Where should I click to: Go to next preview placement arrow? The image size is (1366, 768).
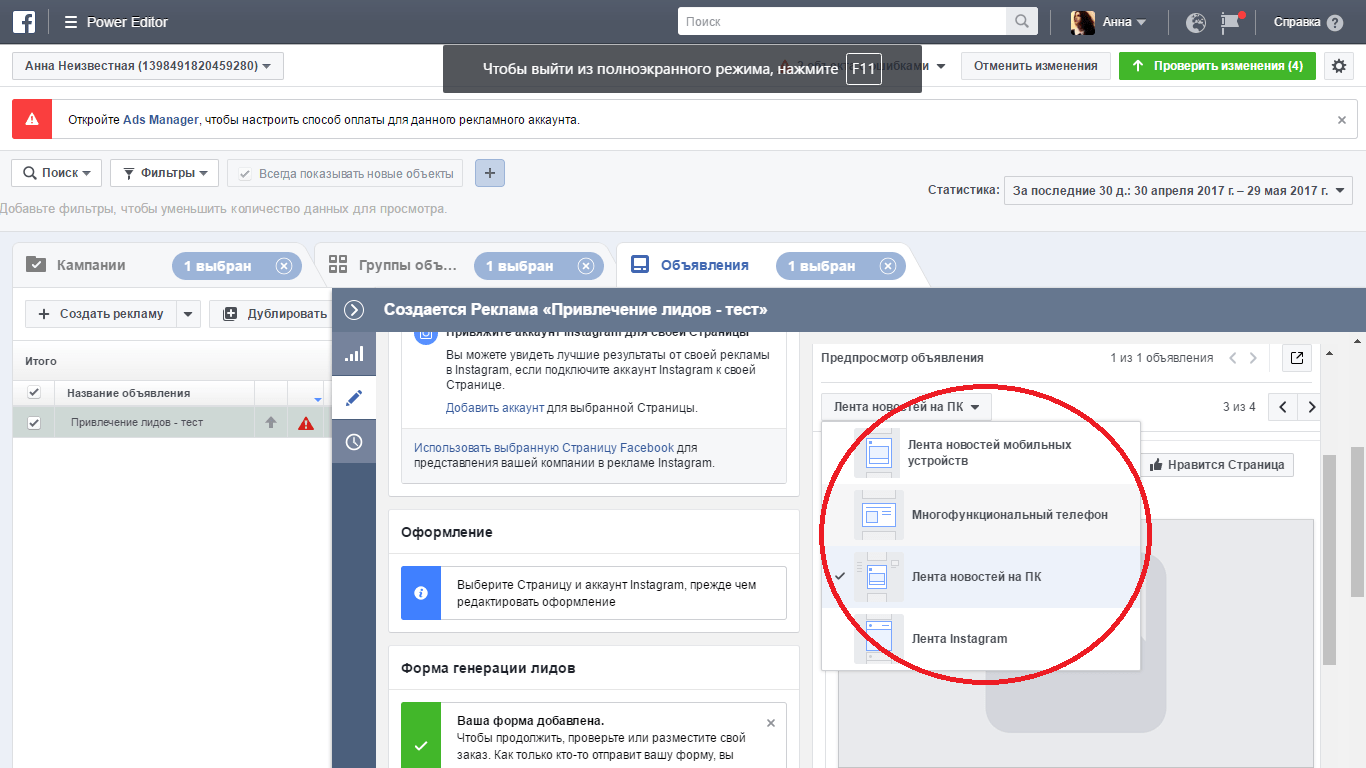click(x=1311, y=407)
